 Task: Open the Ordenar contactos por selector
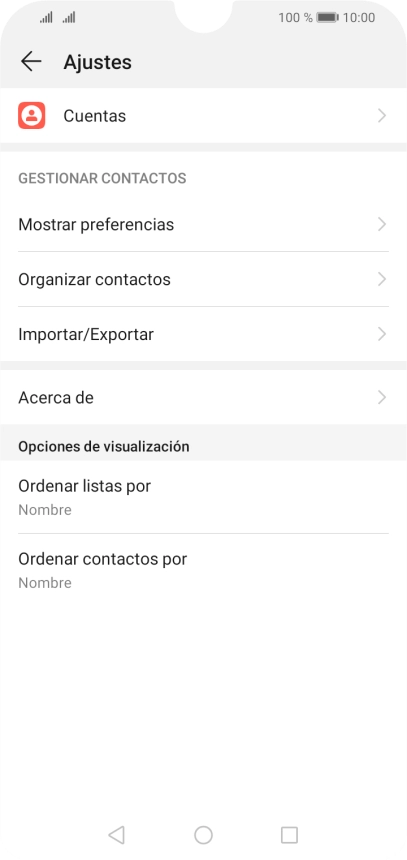[204, 570]
